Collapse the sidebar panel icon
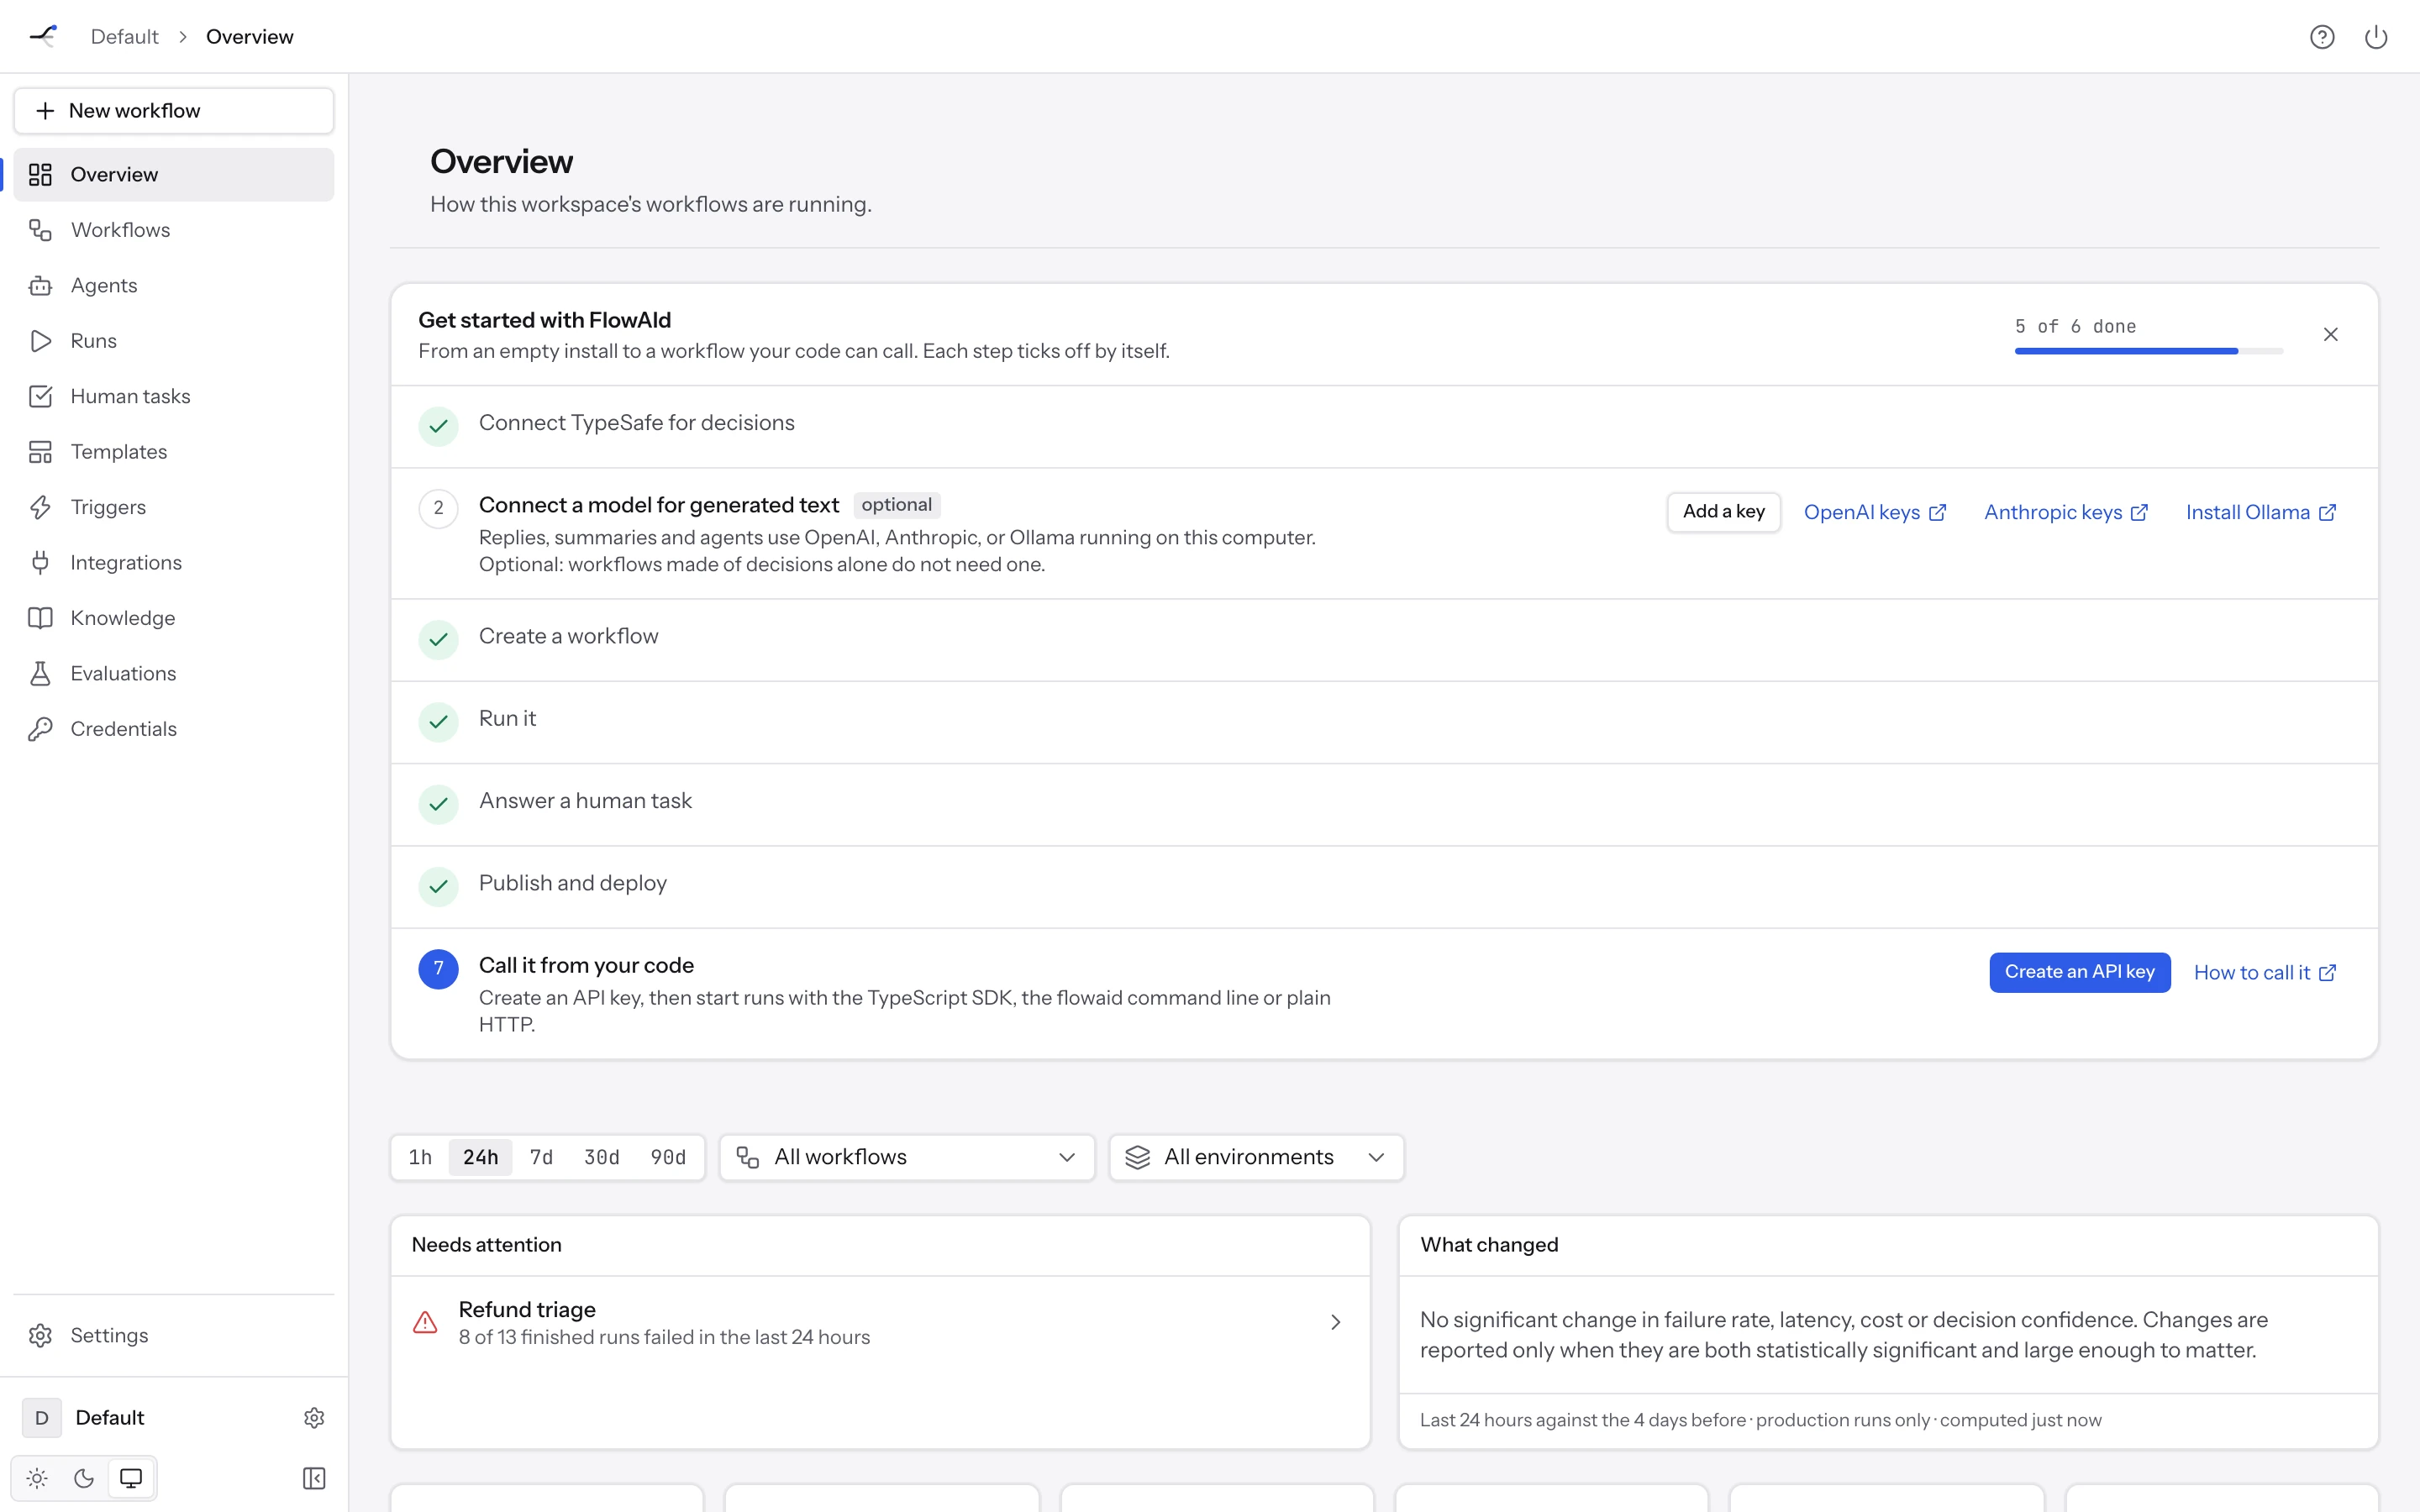2420x1512 pixels. (x=314, y=1478)
